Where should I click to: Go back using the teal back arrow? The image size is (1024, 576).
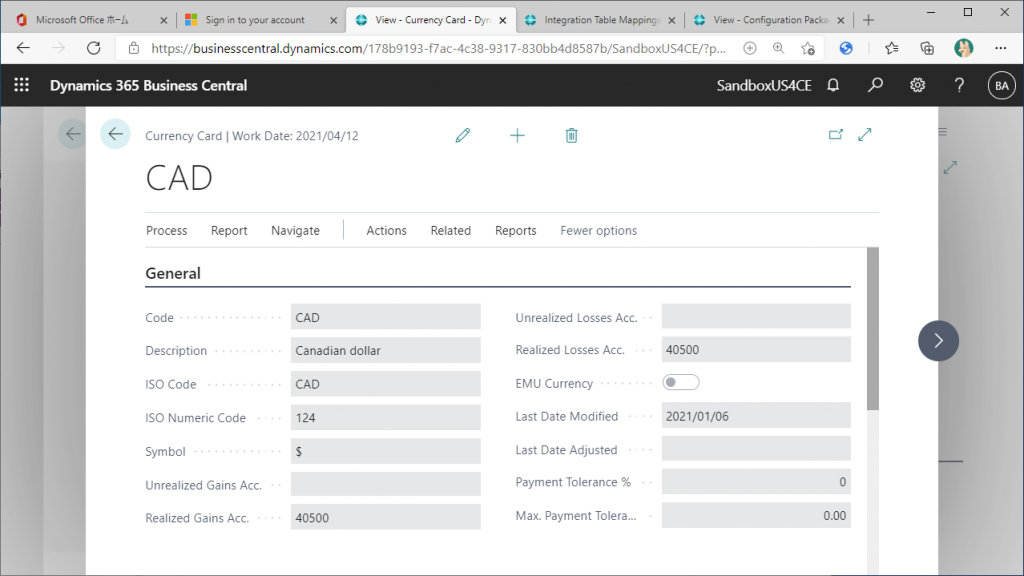116,135
